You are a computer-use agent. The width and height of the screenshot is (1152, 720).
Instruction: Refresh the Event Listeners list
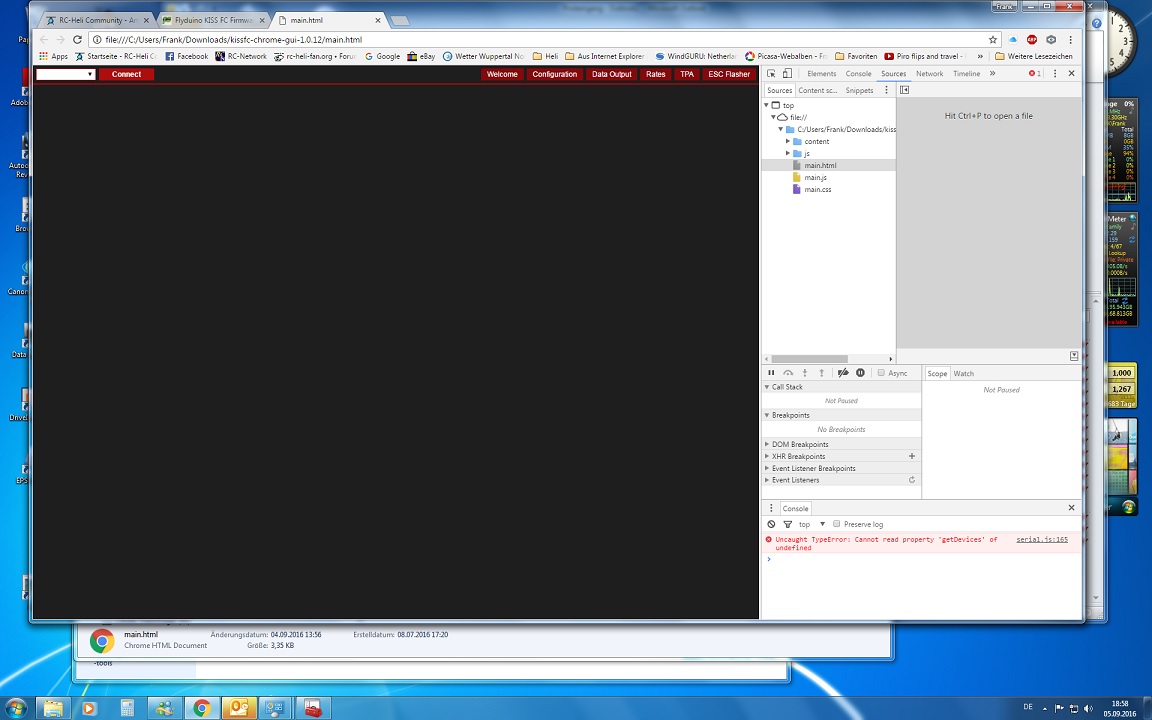(x=911, y=480)
